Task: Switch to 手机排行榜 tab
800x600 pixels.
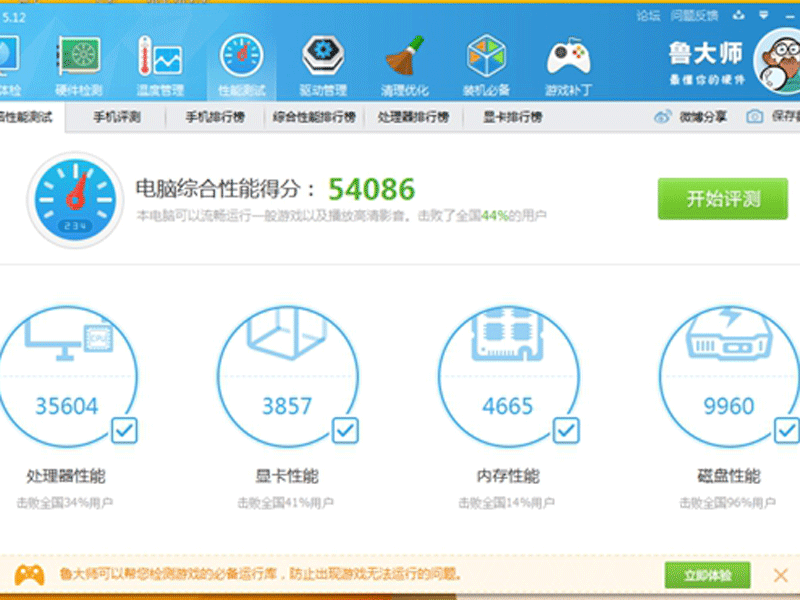Action: [215, 117]
